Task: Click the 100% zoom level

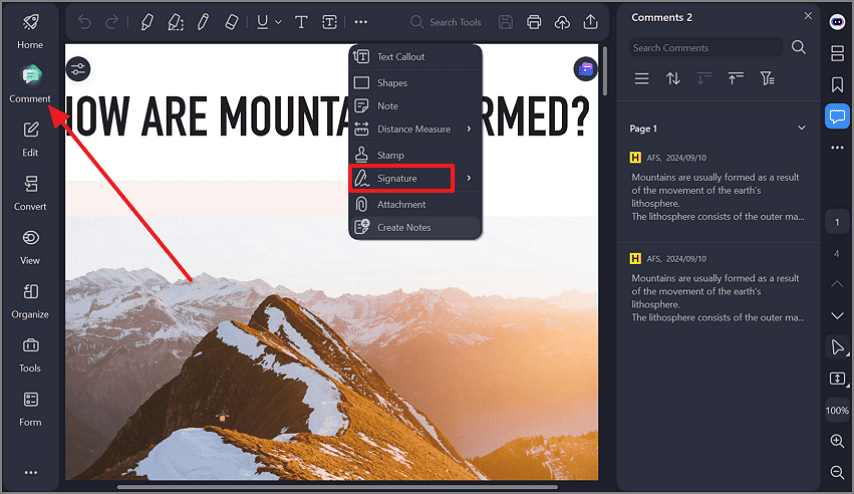Action: coord(837,411)
